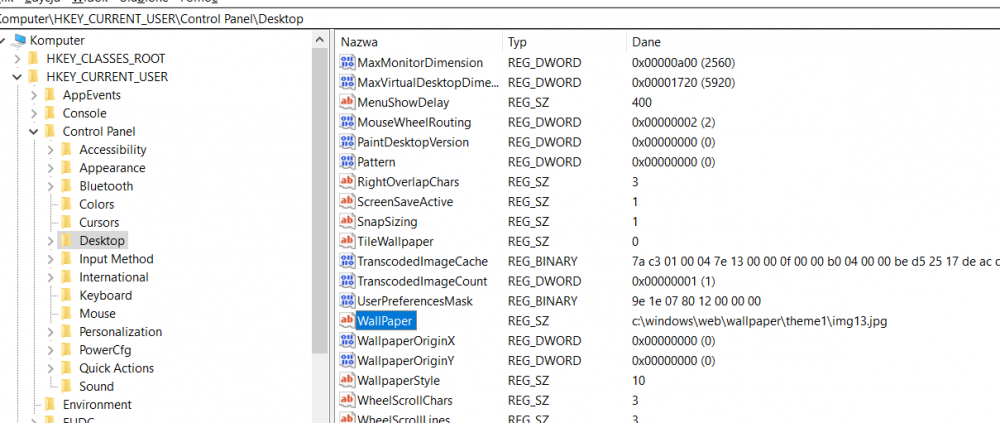Click the MenuShowDelay string value icon
1000x423 pixels.
(x=348, y=102)
